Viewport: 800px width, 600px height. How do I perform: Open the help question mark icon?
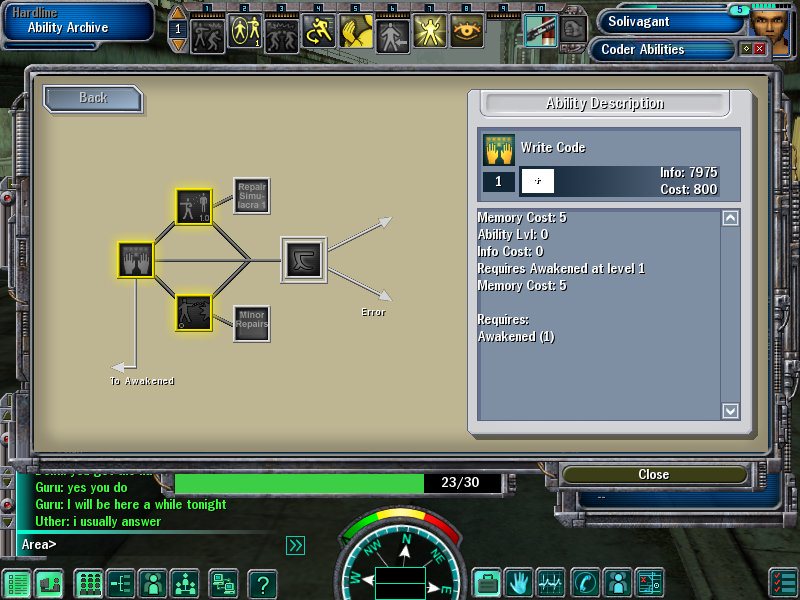click(262, 584)
